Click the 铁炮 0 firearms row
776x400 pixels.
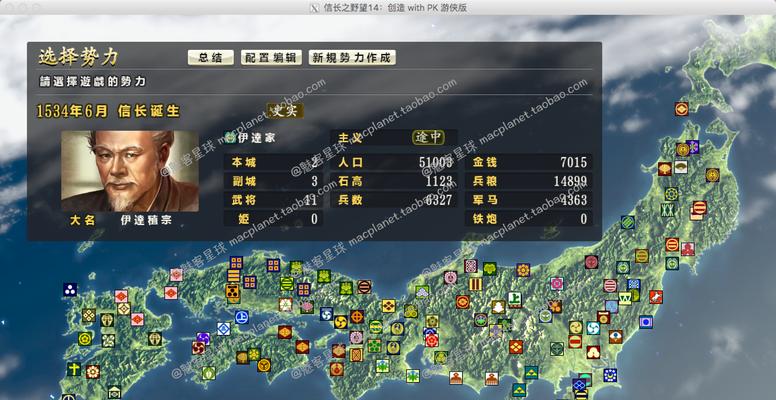point(529,218)
